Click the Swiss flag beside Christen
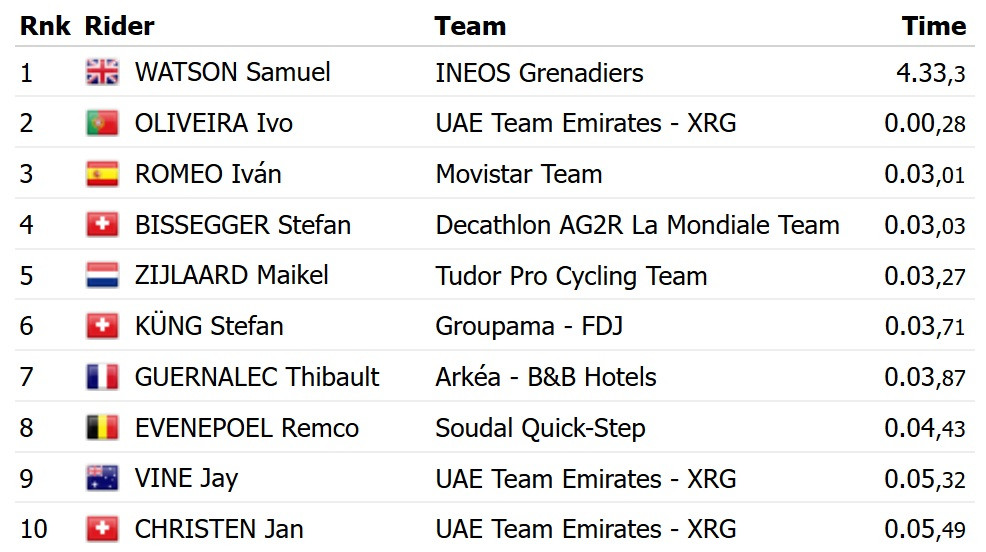 click(x=102, y=529)
